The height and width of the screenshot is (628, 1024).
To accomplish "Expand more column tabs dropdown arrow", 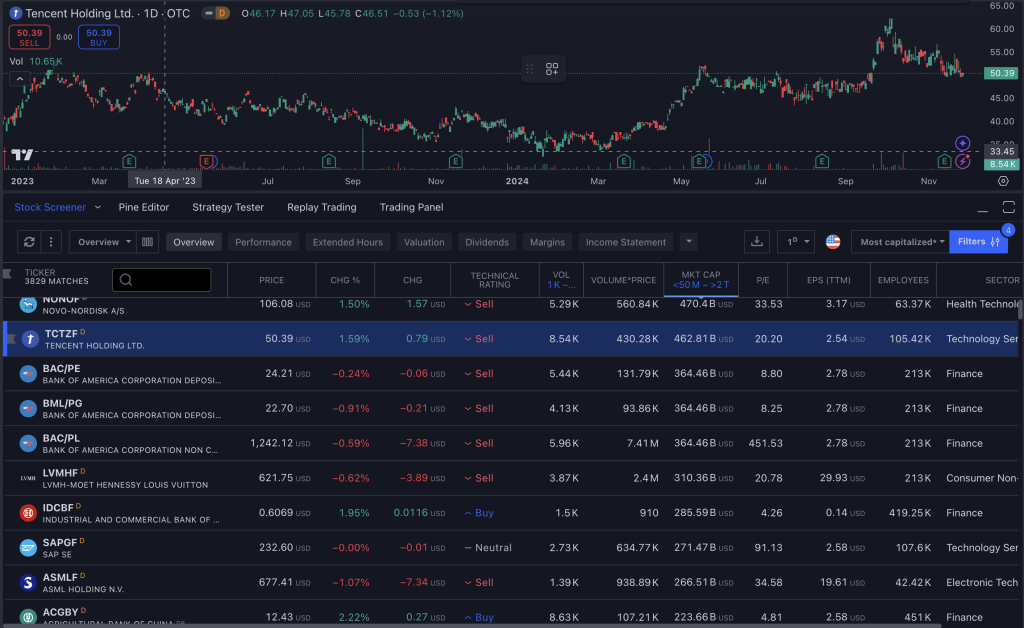I will [x=689, y=242].
